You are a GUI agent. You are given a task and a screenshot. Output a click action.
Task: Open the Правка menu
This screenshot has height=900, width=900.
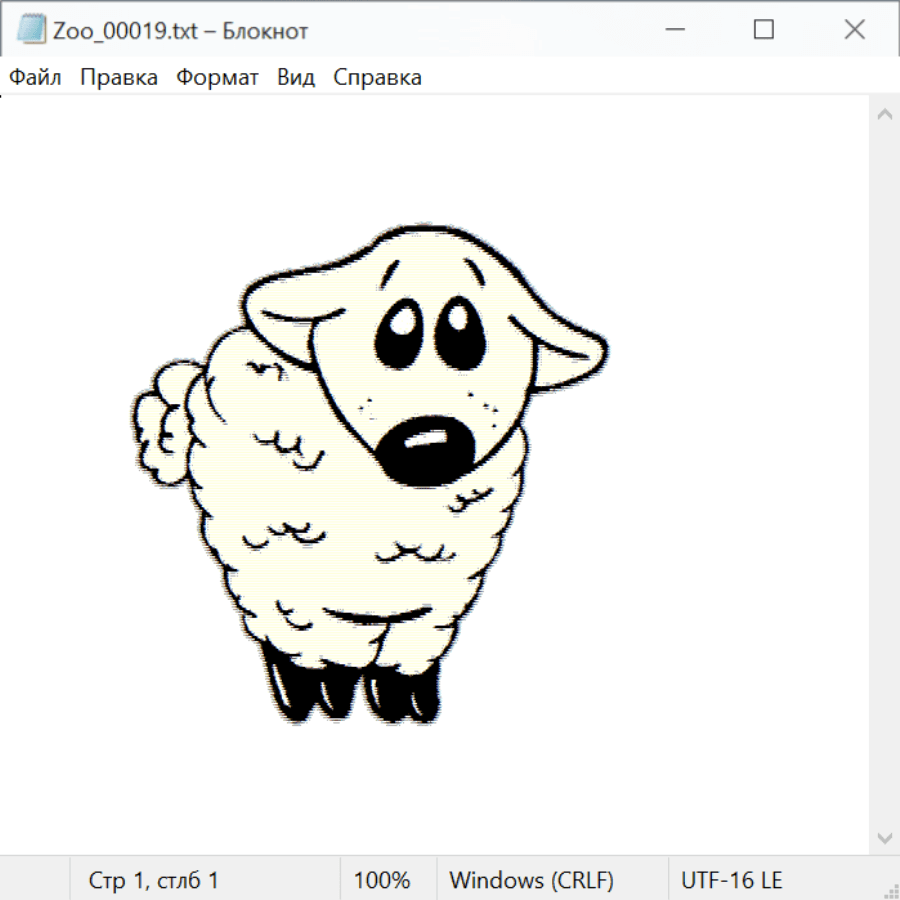tap(119, 77)
